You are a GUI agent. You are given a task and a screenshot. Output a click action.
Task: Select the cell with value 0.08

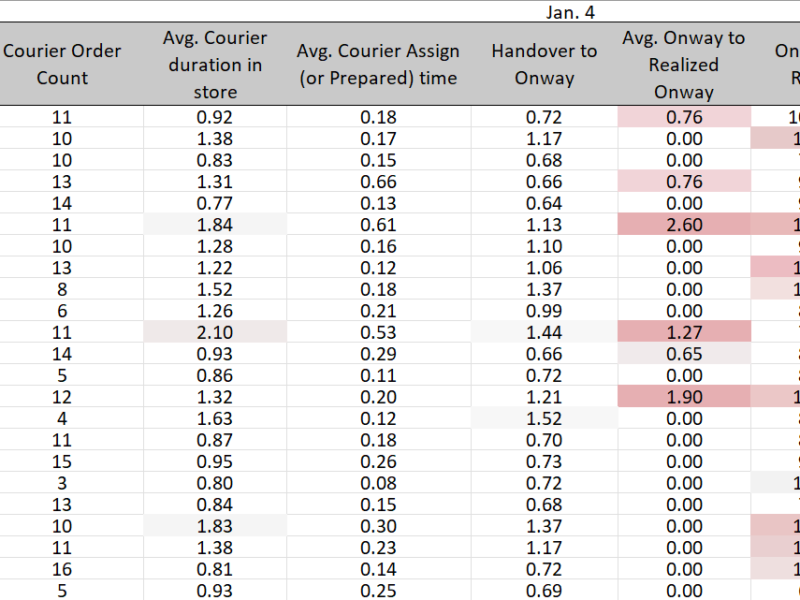(x=378, y=483)
